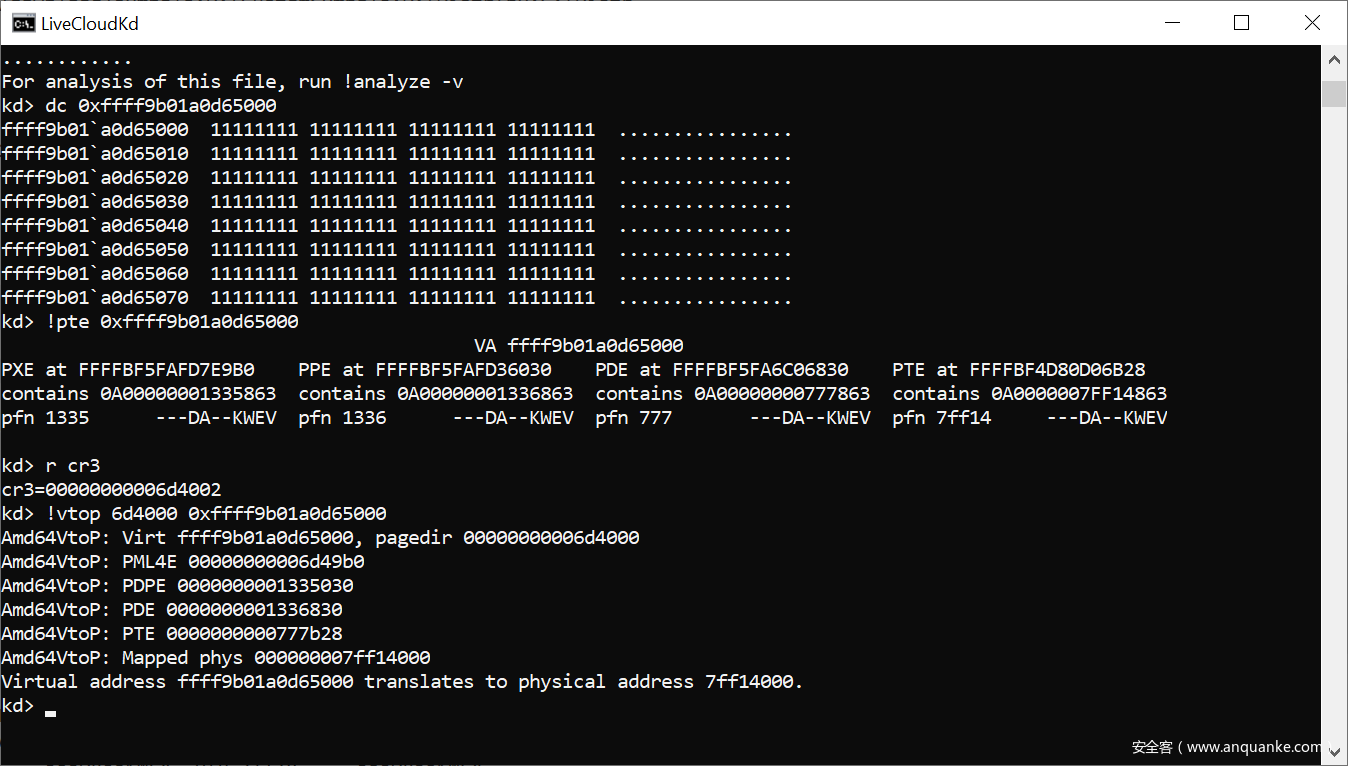
Task: Click the "!vtop 6d4000" command line
Action: pyautogui.click(x=215, y=514)
